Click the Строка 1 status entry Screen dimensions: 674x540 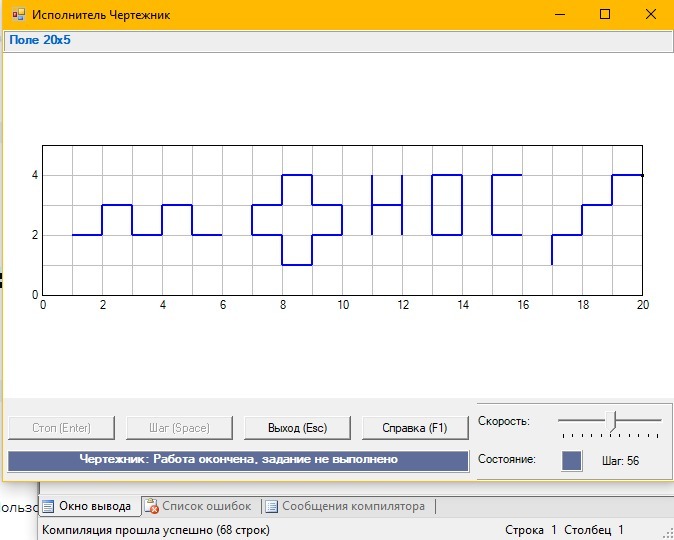pyautogui.click(x=531, y=530)
